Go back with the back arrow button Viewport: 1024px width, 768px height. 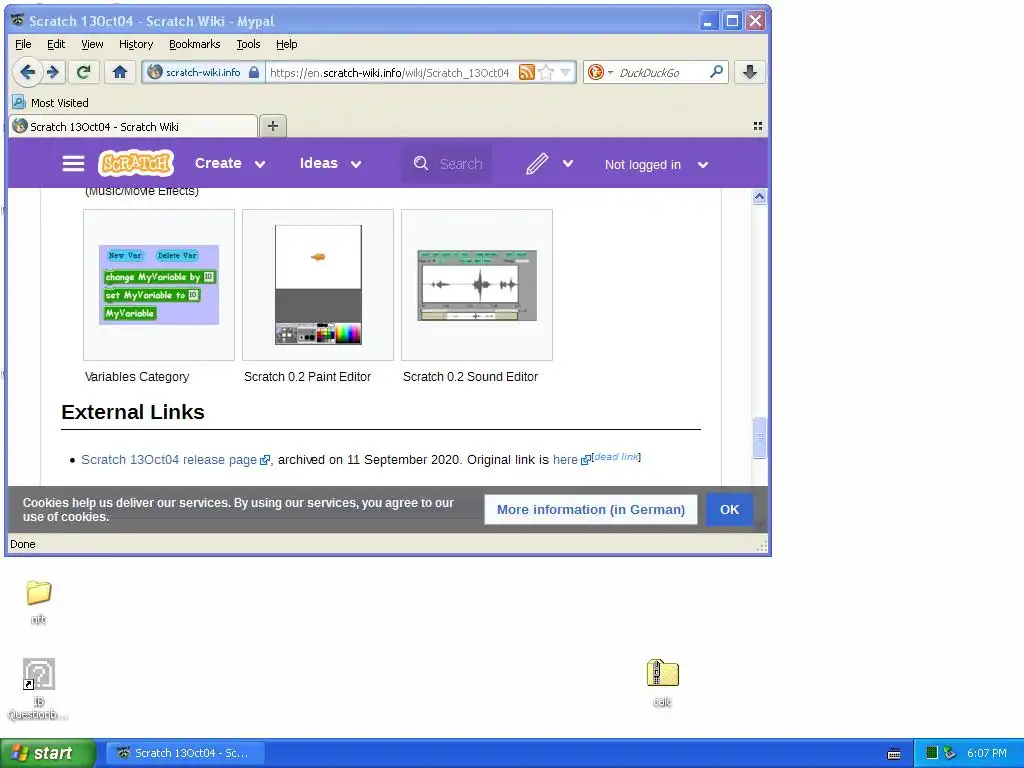click(27, 72)
